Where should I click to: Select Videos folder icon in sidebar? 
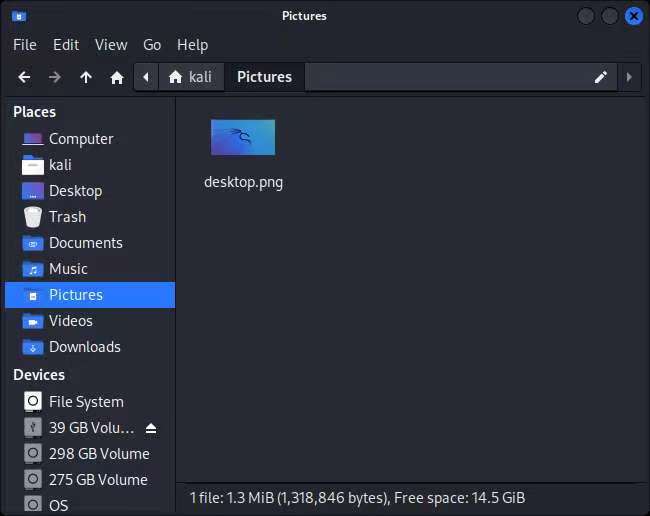click(x=33, y=322)
